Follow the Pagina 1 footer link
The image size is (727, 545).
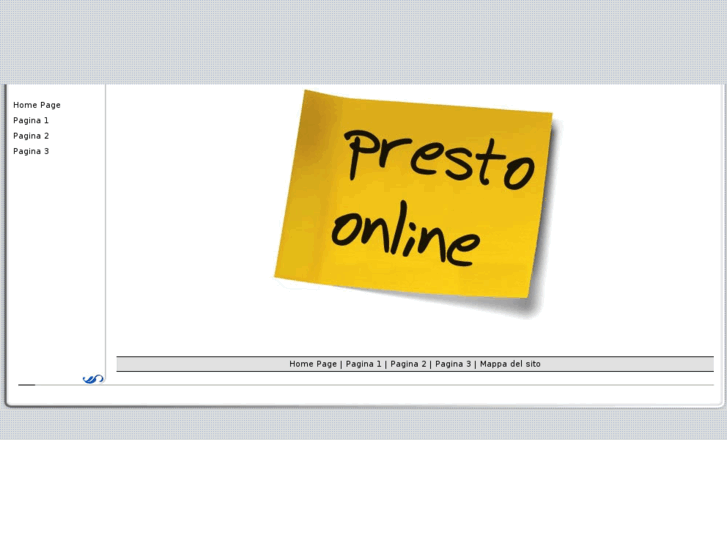coord(363,364)
